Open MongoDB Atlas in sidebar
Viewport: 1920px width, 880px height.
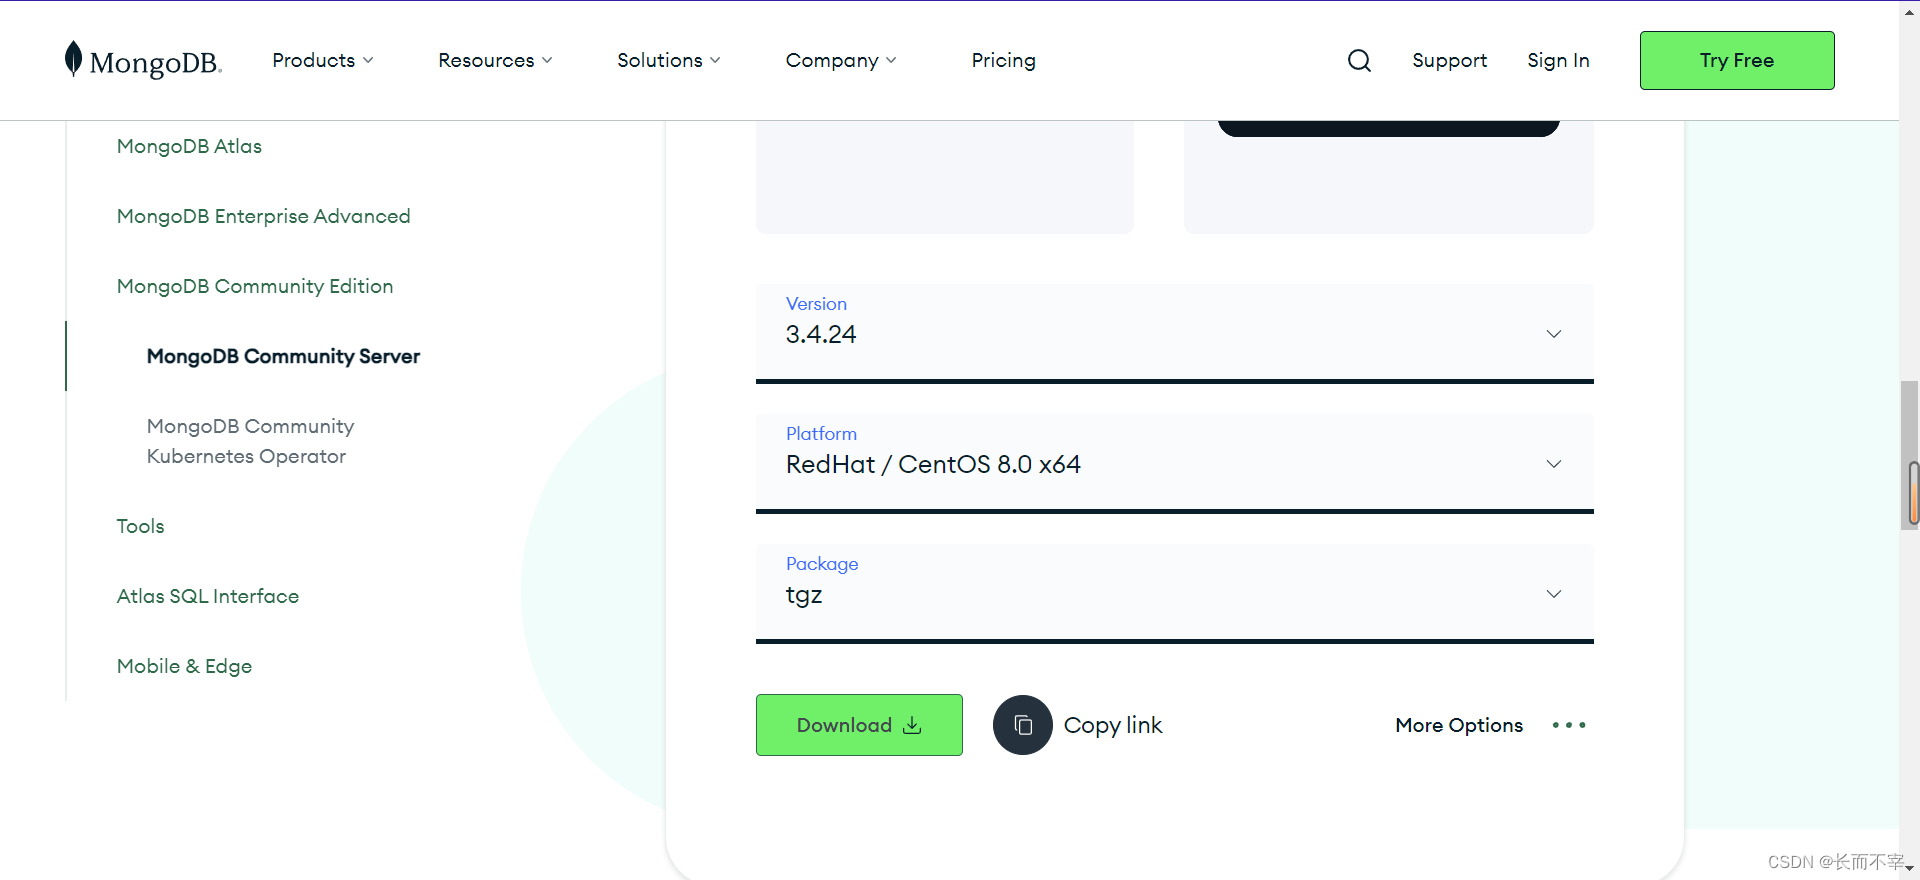pyautogui.click(x=189, y=146)
